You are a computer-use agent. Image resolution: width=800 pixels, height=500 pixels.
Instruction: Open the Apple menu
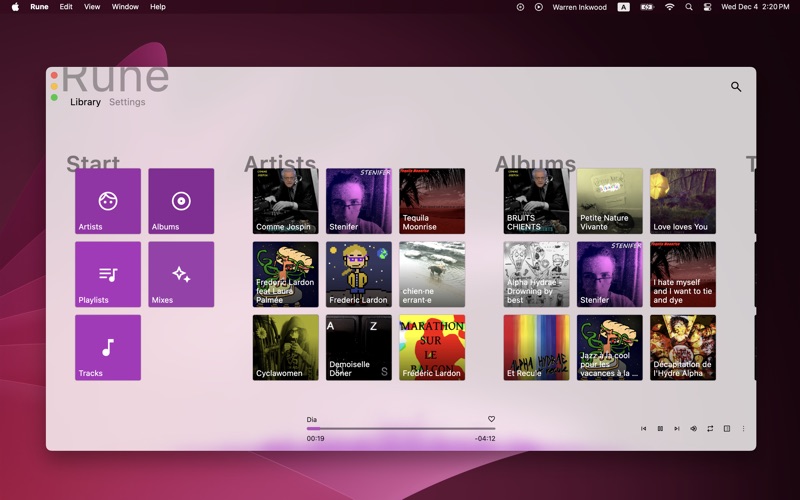pos(15,7)
